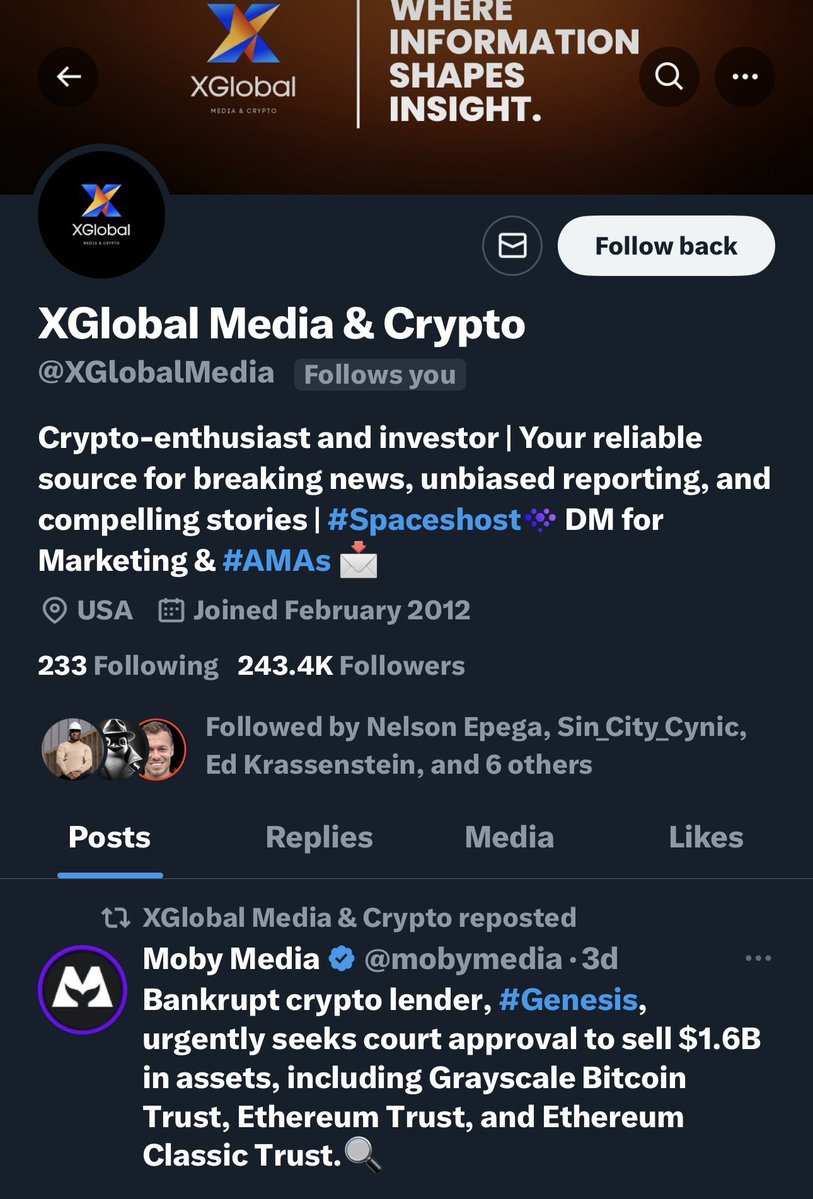813x1199 pixels.
Task: Open profile search magnifier icon
Action: coord(669,76)
